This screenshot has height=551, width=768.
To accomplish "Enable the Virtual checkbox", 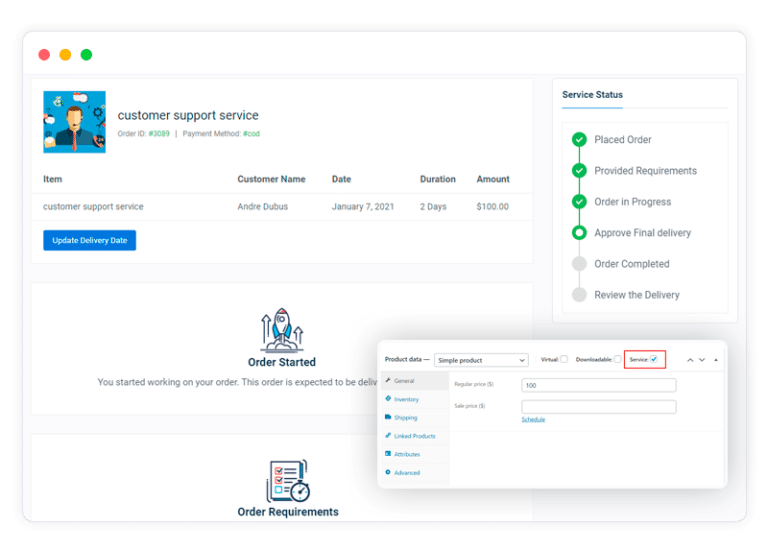I will click(564, 359).
